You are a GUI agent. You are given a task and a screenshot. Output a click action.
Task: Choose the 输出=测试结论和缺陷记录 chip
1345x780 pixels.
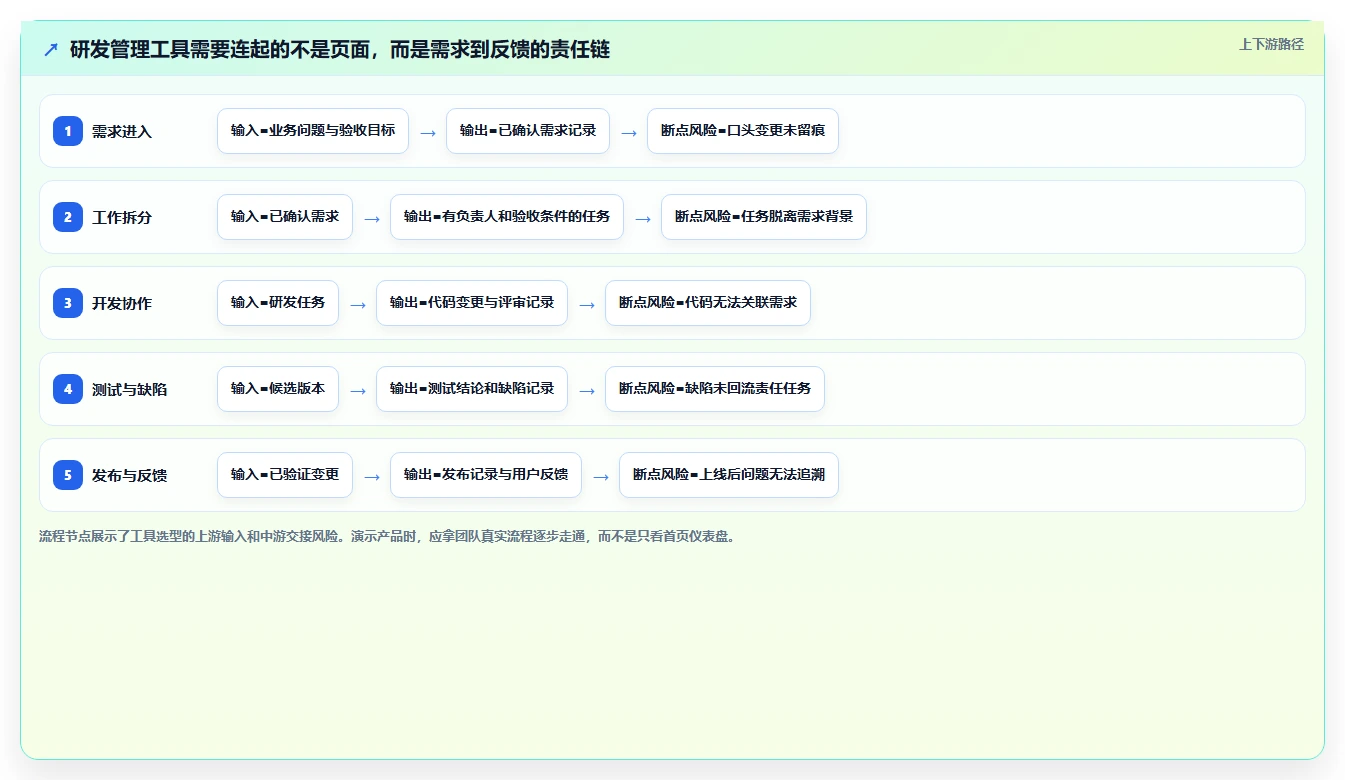point(472,389)
